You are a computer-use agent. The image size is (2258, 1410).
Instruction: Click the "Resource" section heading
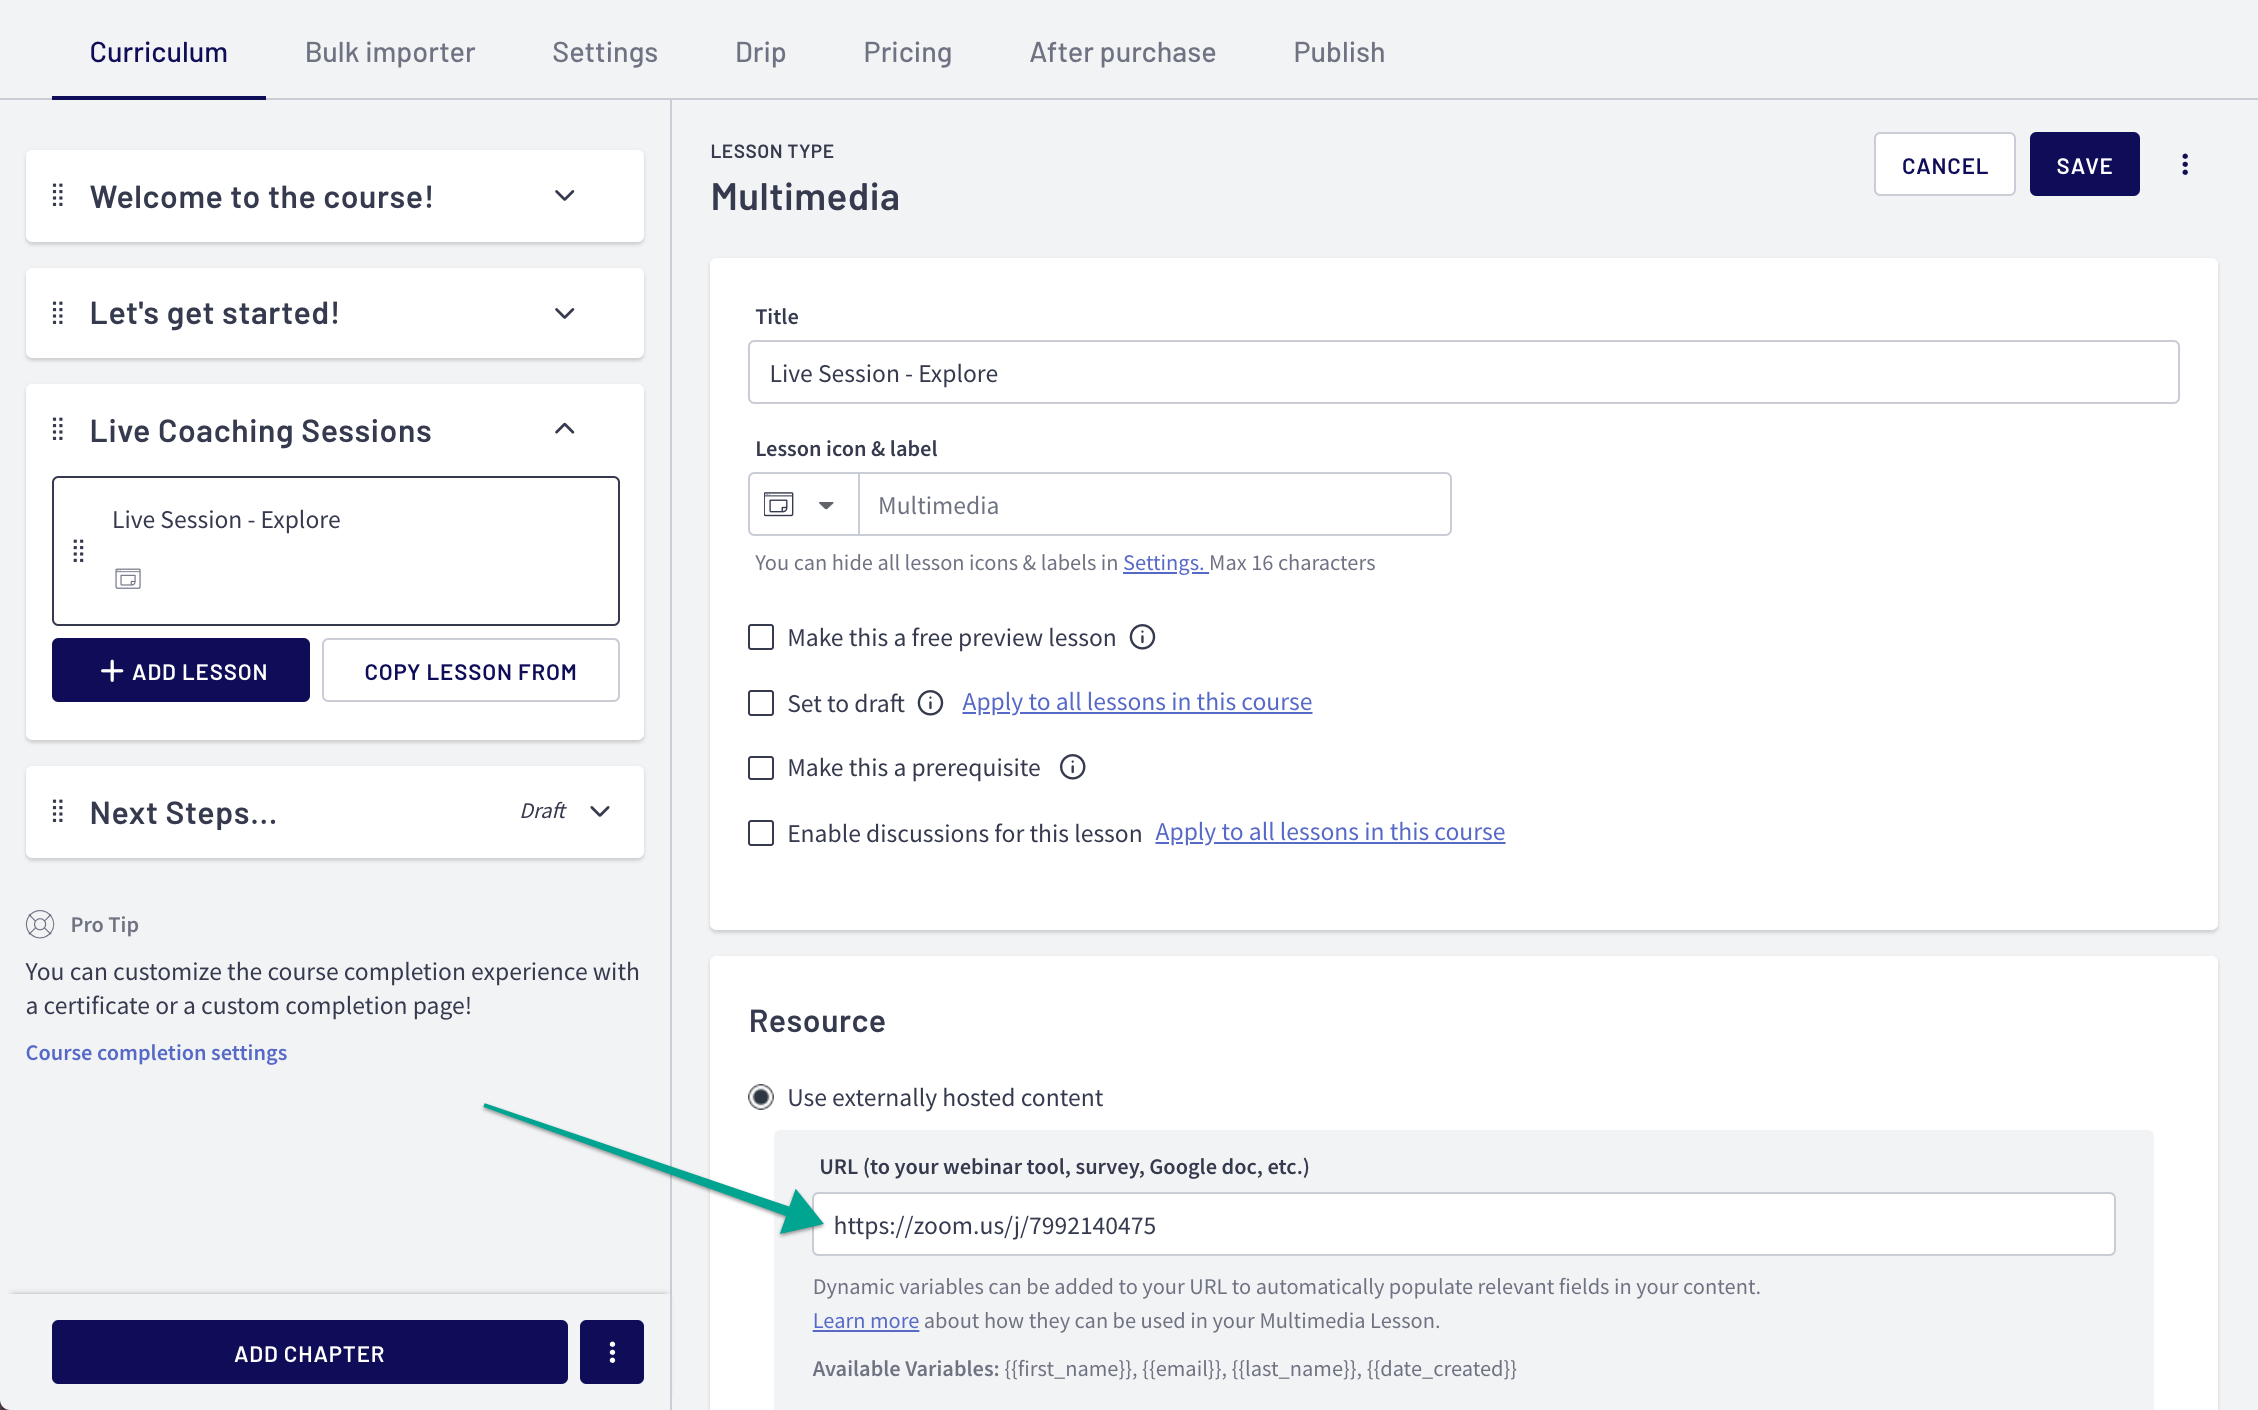817,1021
